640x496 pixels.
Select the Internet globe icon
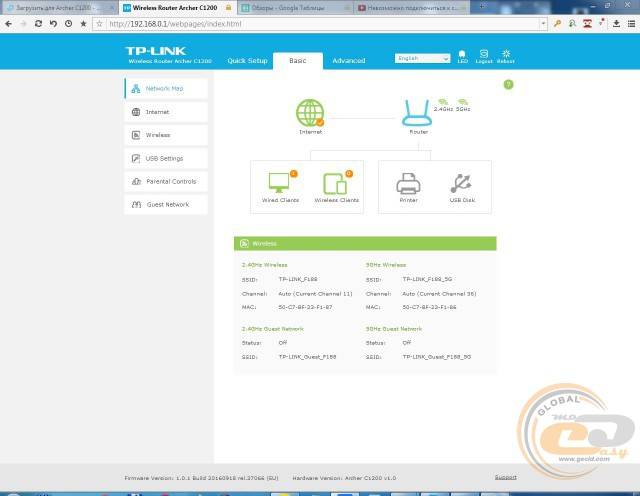pos(310,113)
